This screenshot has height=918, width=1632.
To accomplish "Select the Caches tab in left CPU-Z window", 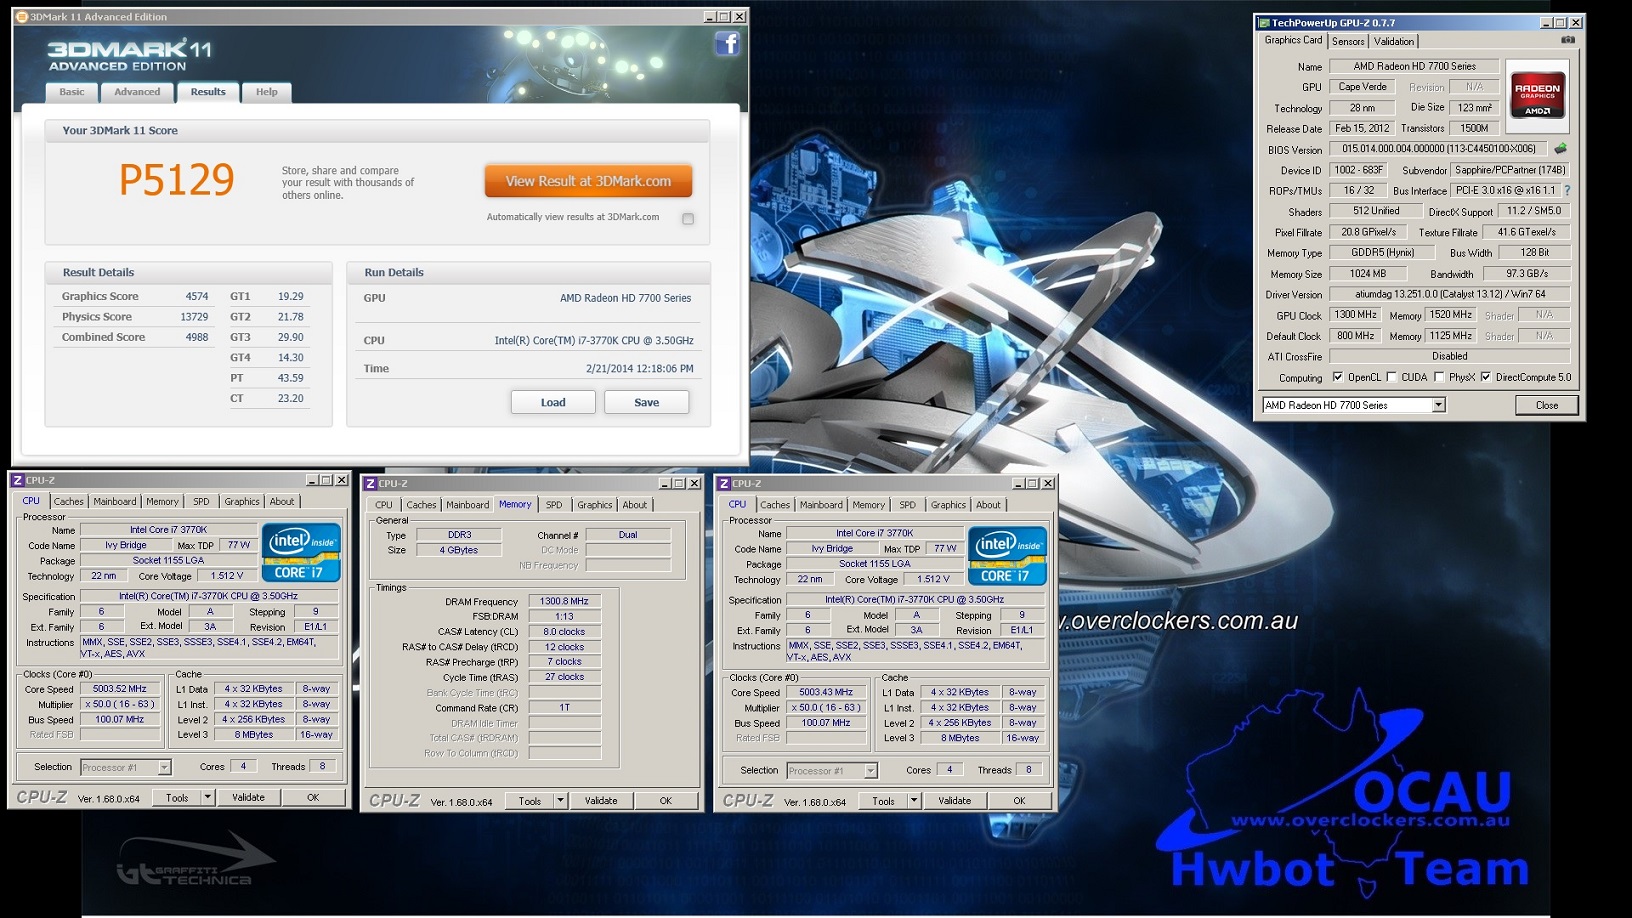I will 69,502.
